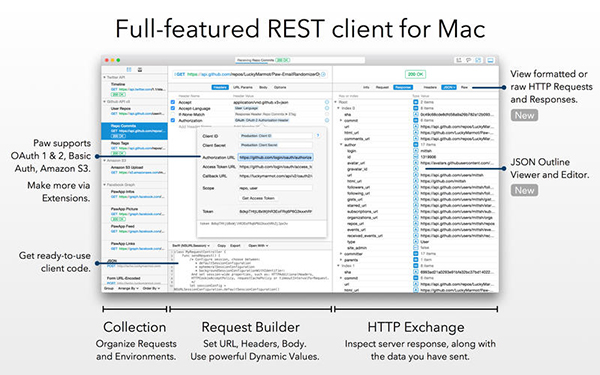Screen dimensions: 600x375
Task: Collapse the author node in JSON tree
Action: pyautogui.click(x=341, y=145)
